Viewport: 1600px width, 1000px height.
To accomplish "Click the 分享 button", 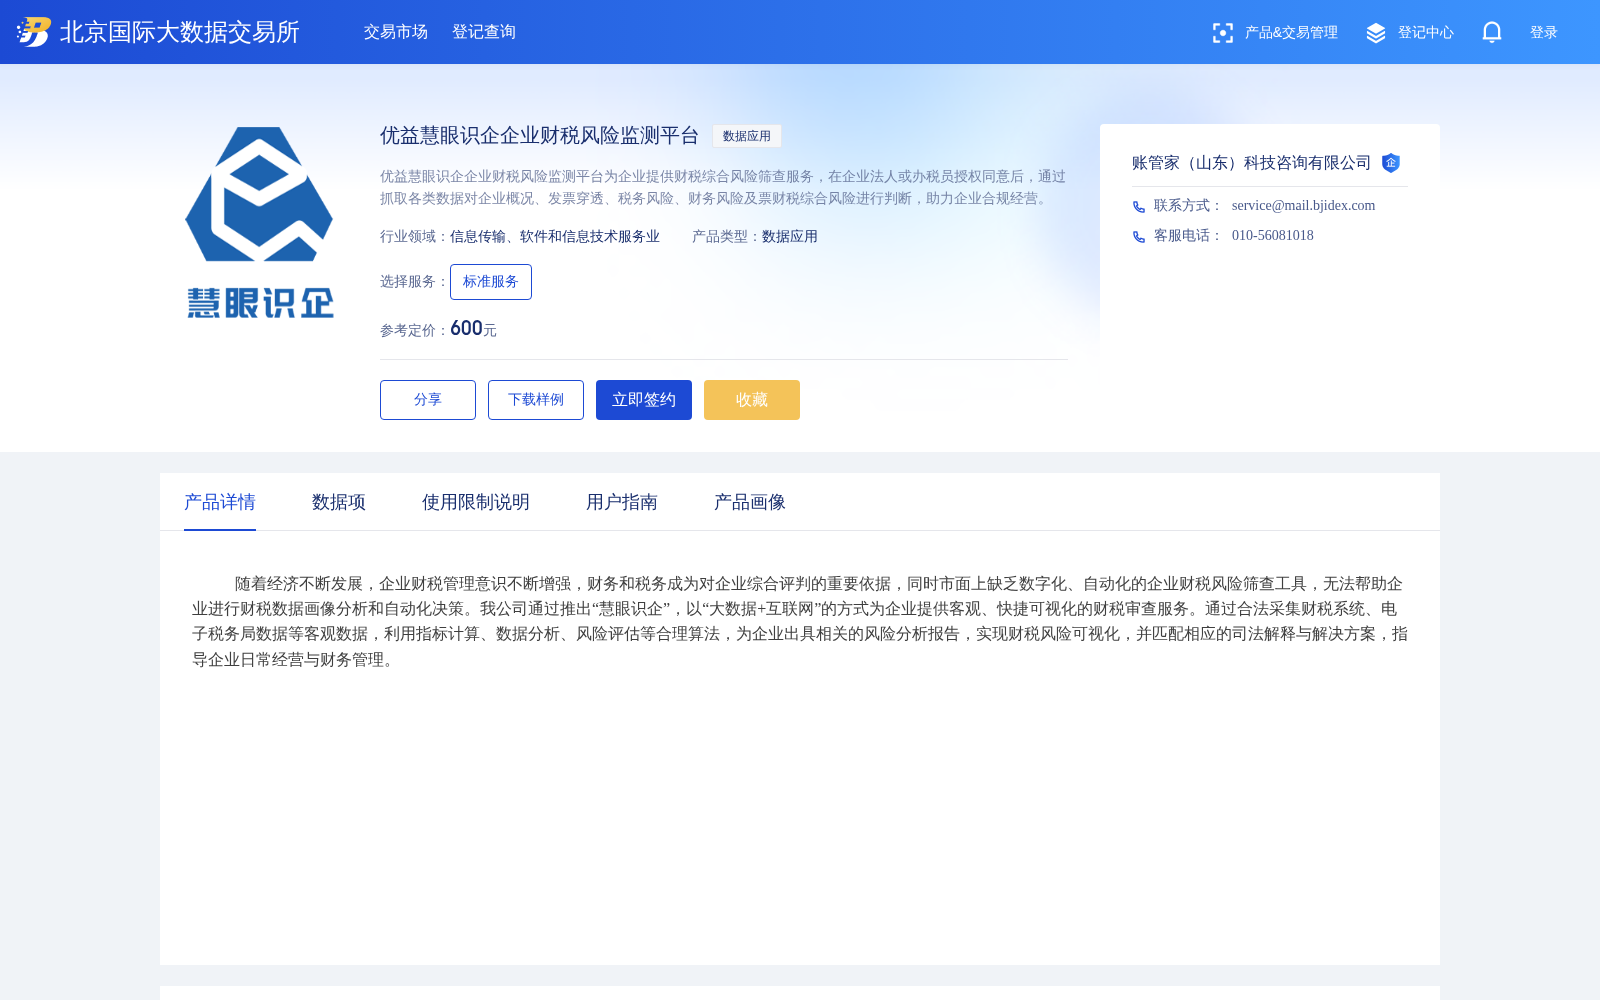I will [x=428, y=400].
